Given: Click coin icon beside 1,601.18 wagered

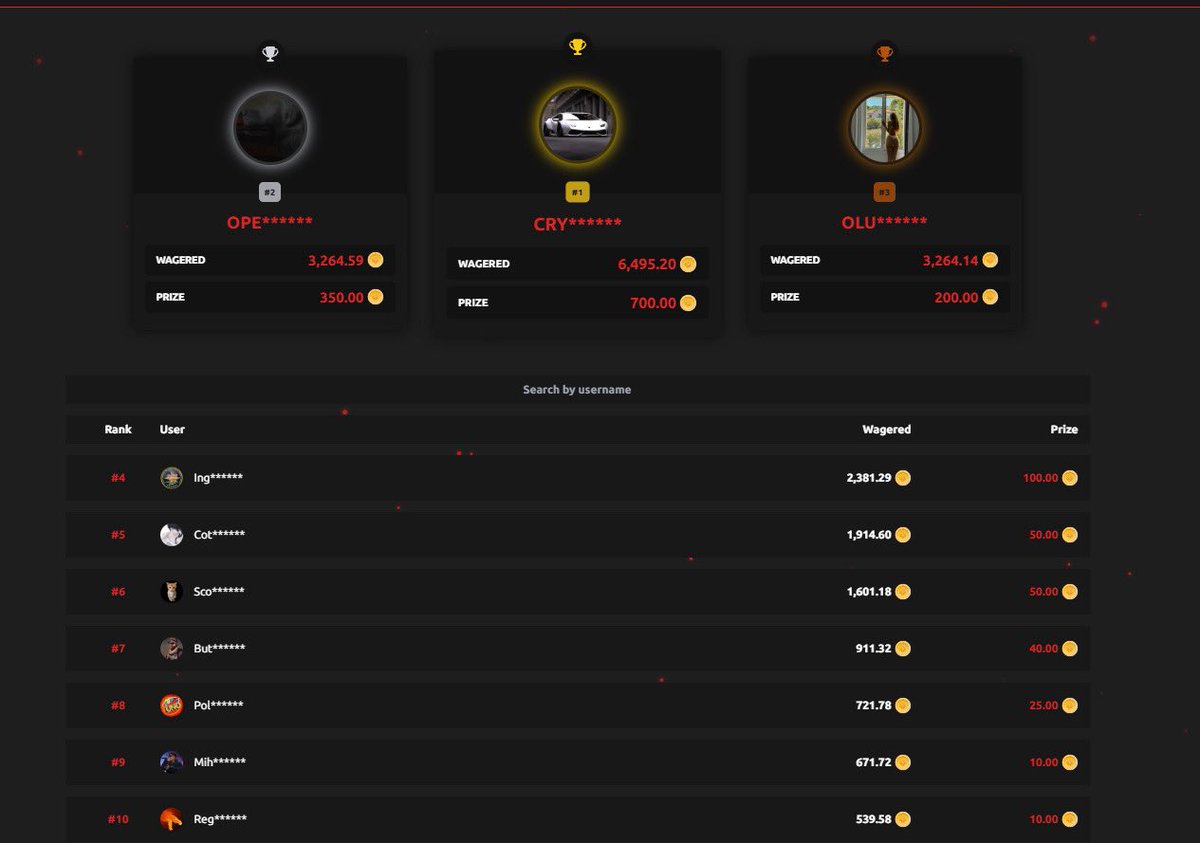Looking at the screenshot, I should (x=903, y=592).
